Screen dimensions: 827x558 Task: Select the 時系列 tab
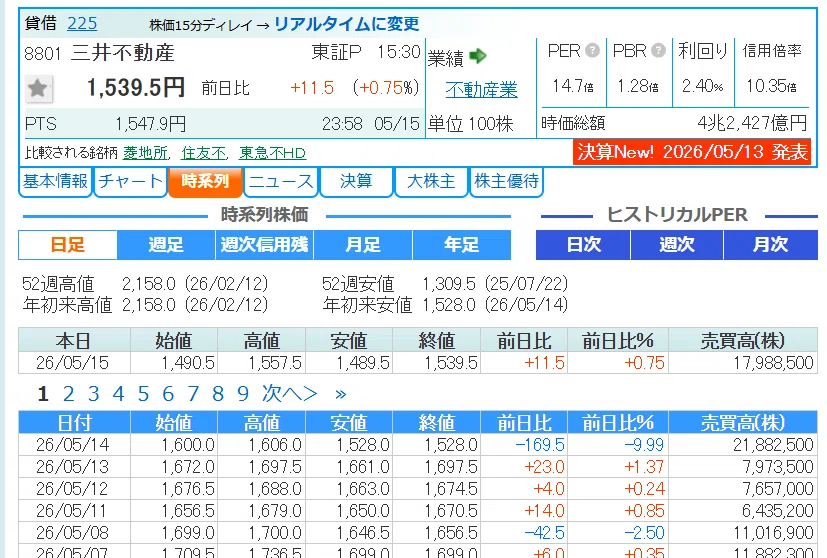[205, 181]
